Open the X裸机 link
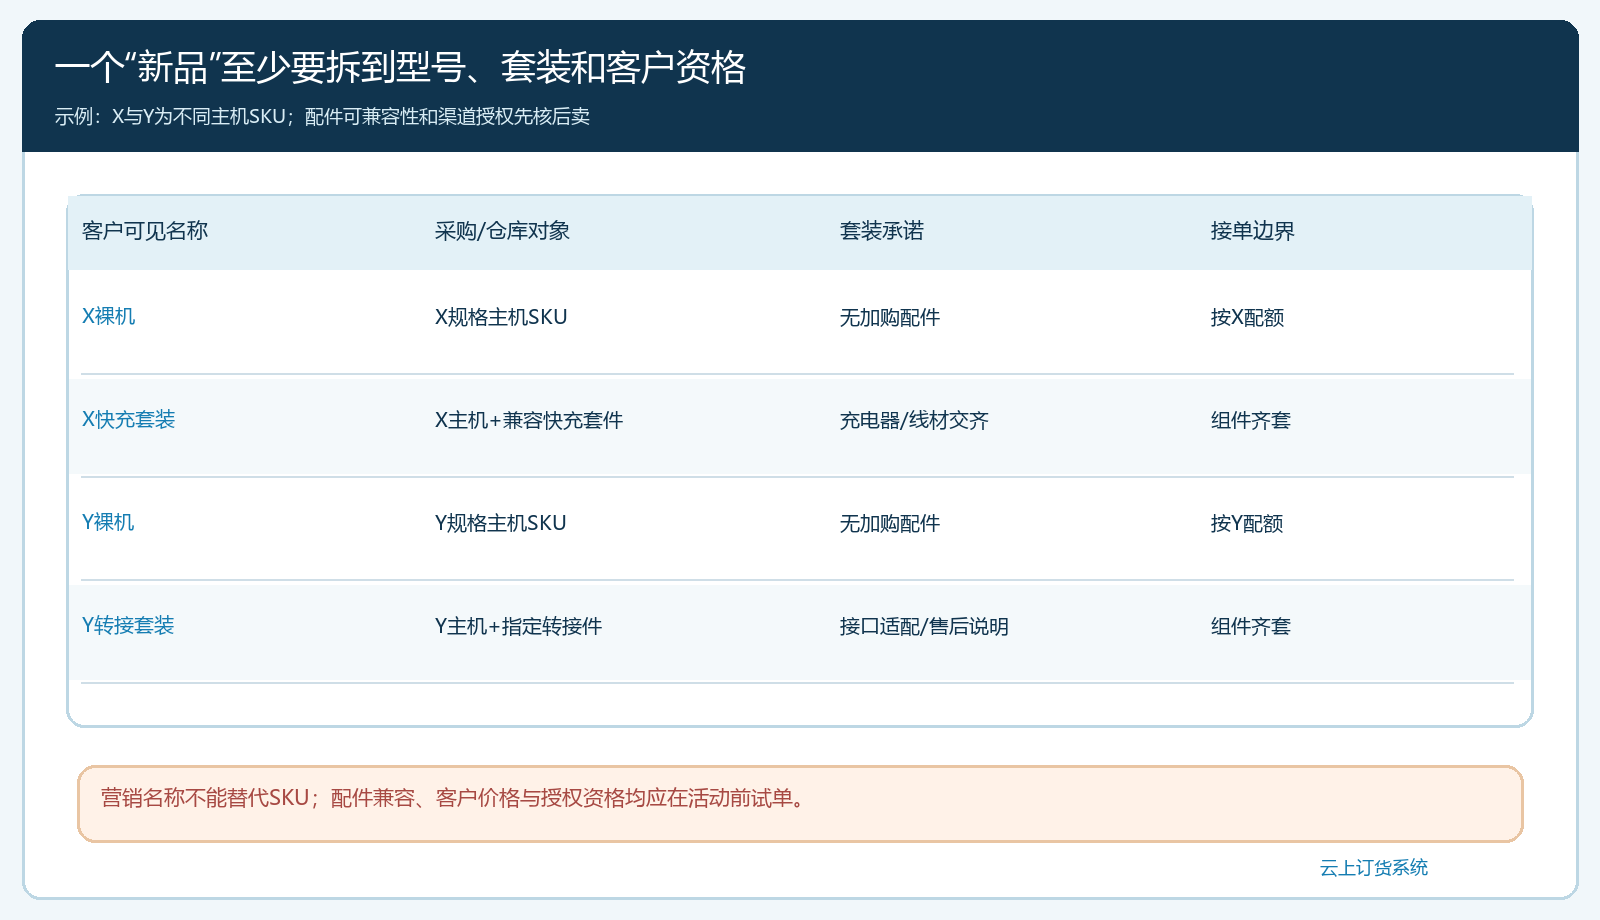 coord(108,316)
